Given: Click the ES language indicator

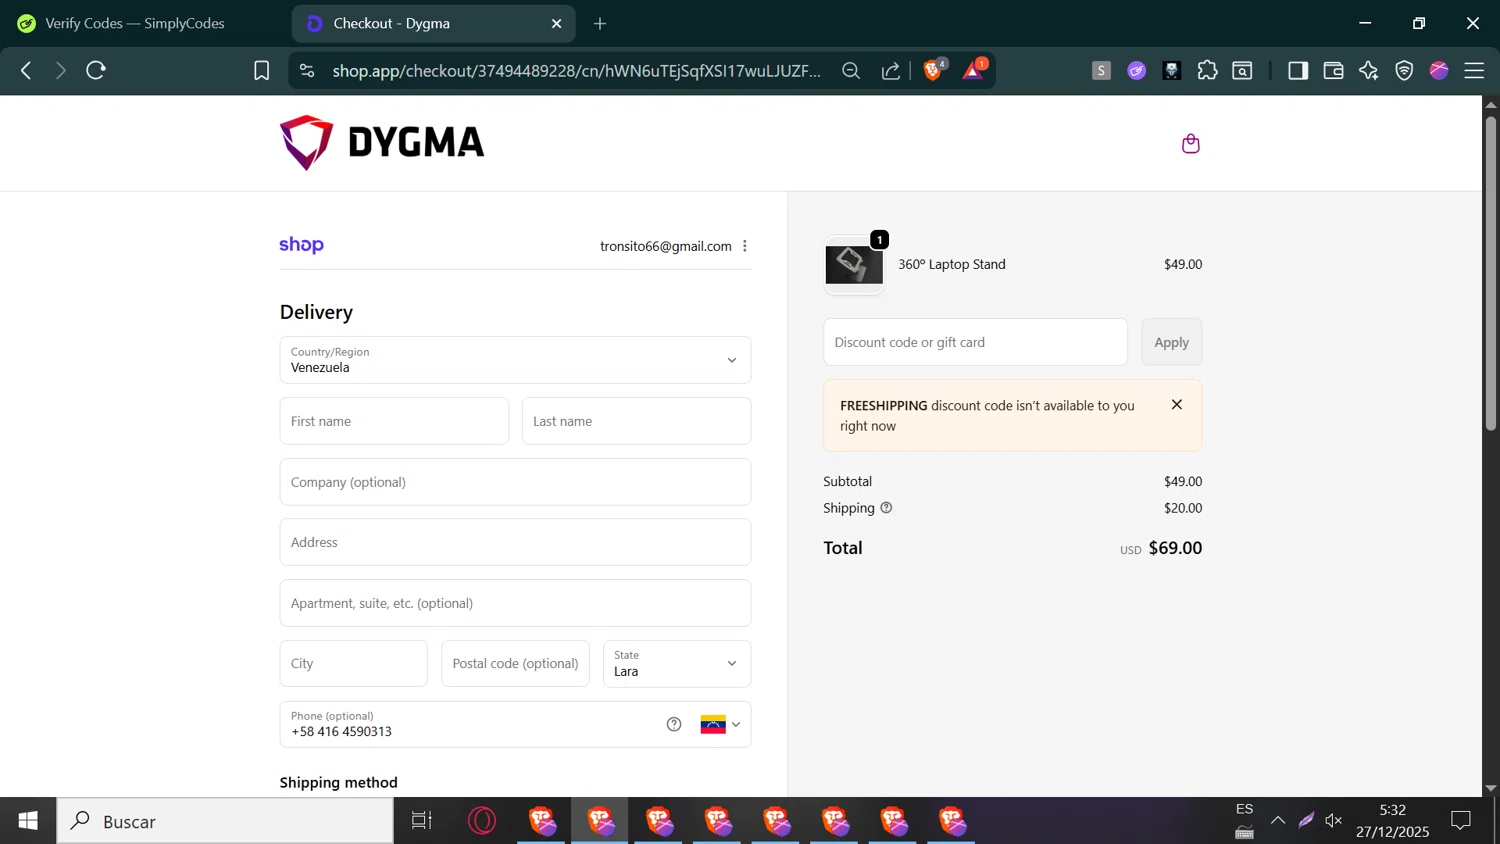Looking at the screenshot, I should 1244,809.
